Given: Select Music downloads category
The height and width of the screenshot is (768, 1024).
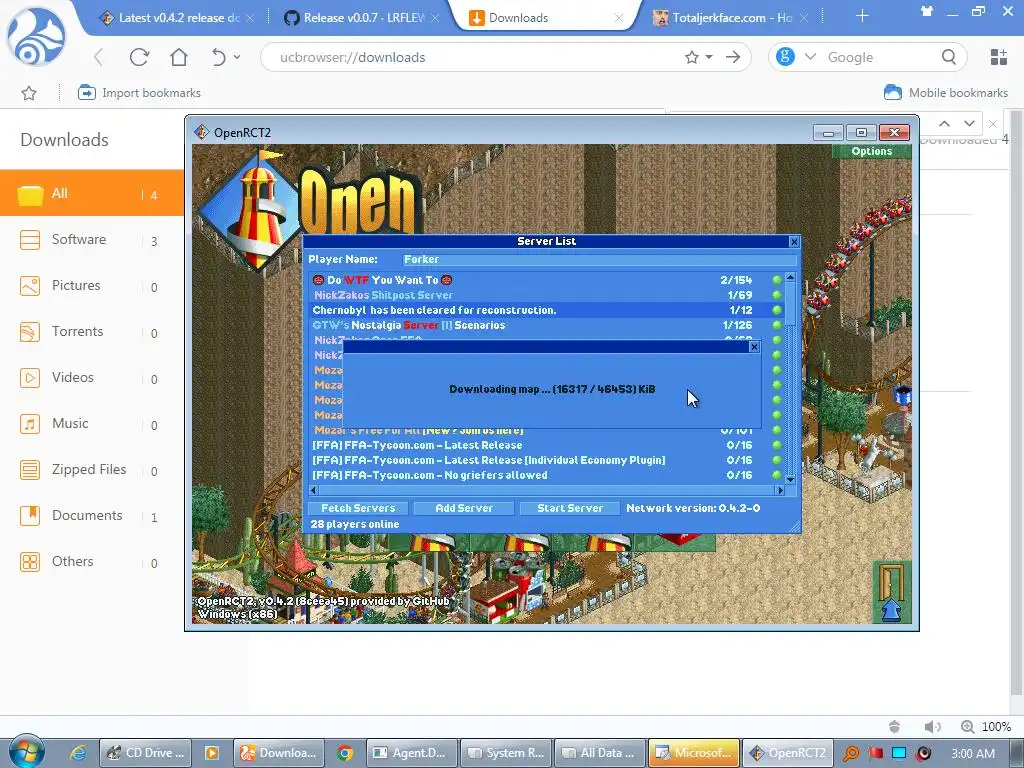Looking at the screenshot, I should [x=91, y=424].
